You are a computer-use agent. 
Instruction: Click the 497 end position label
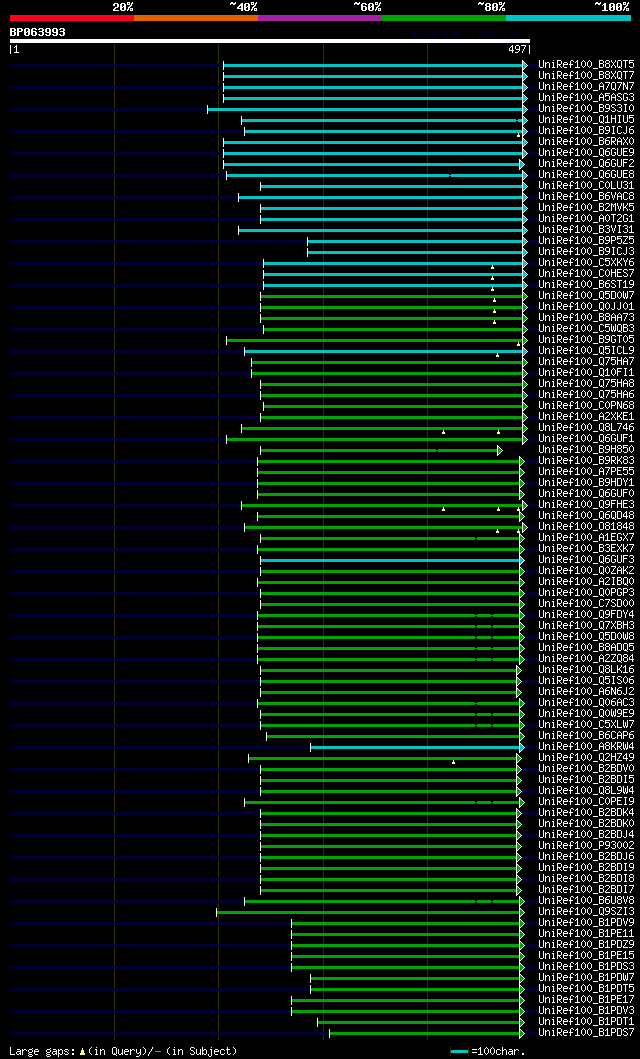pyautogui.click(x=517, y=49)
